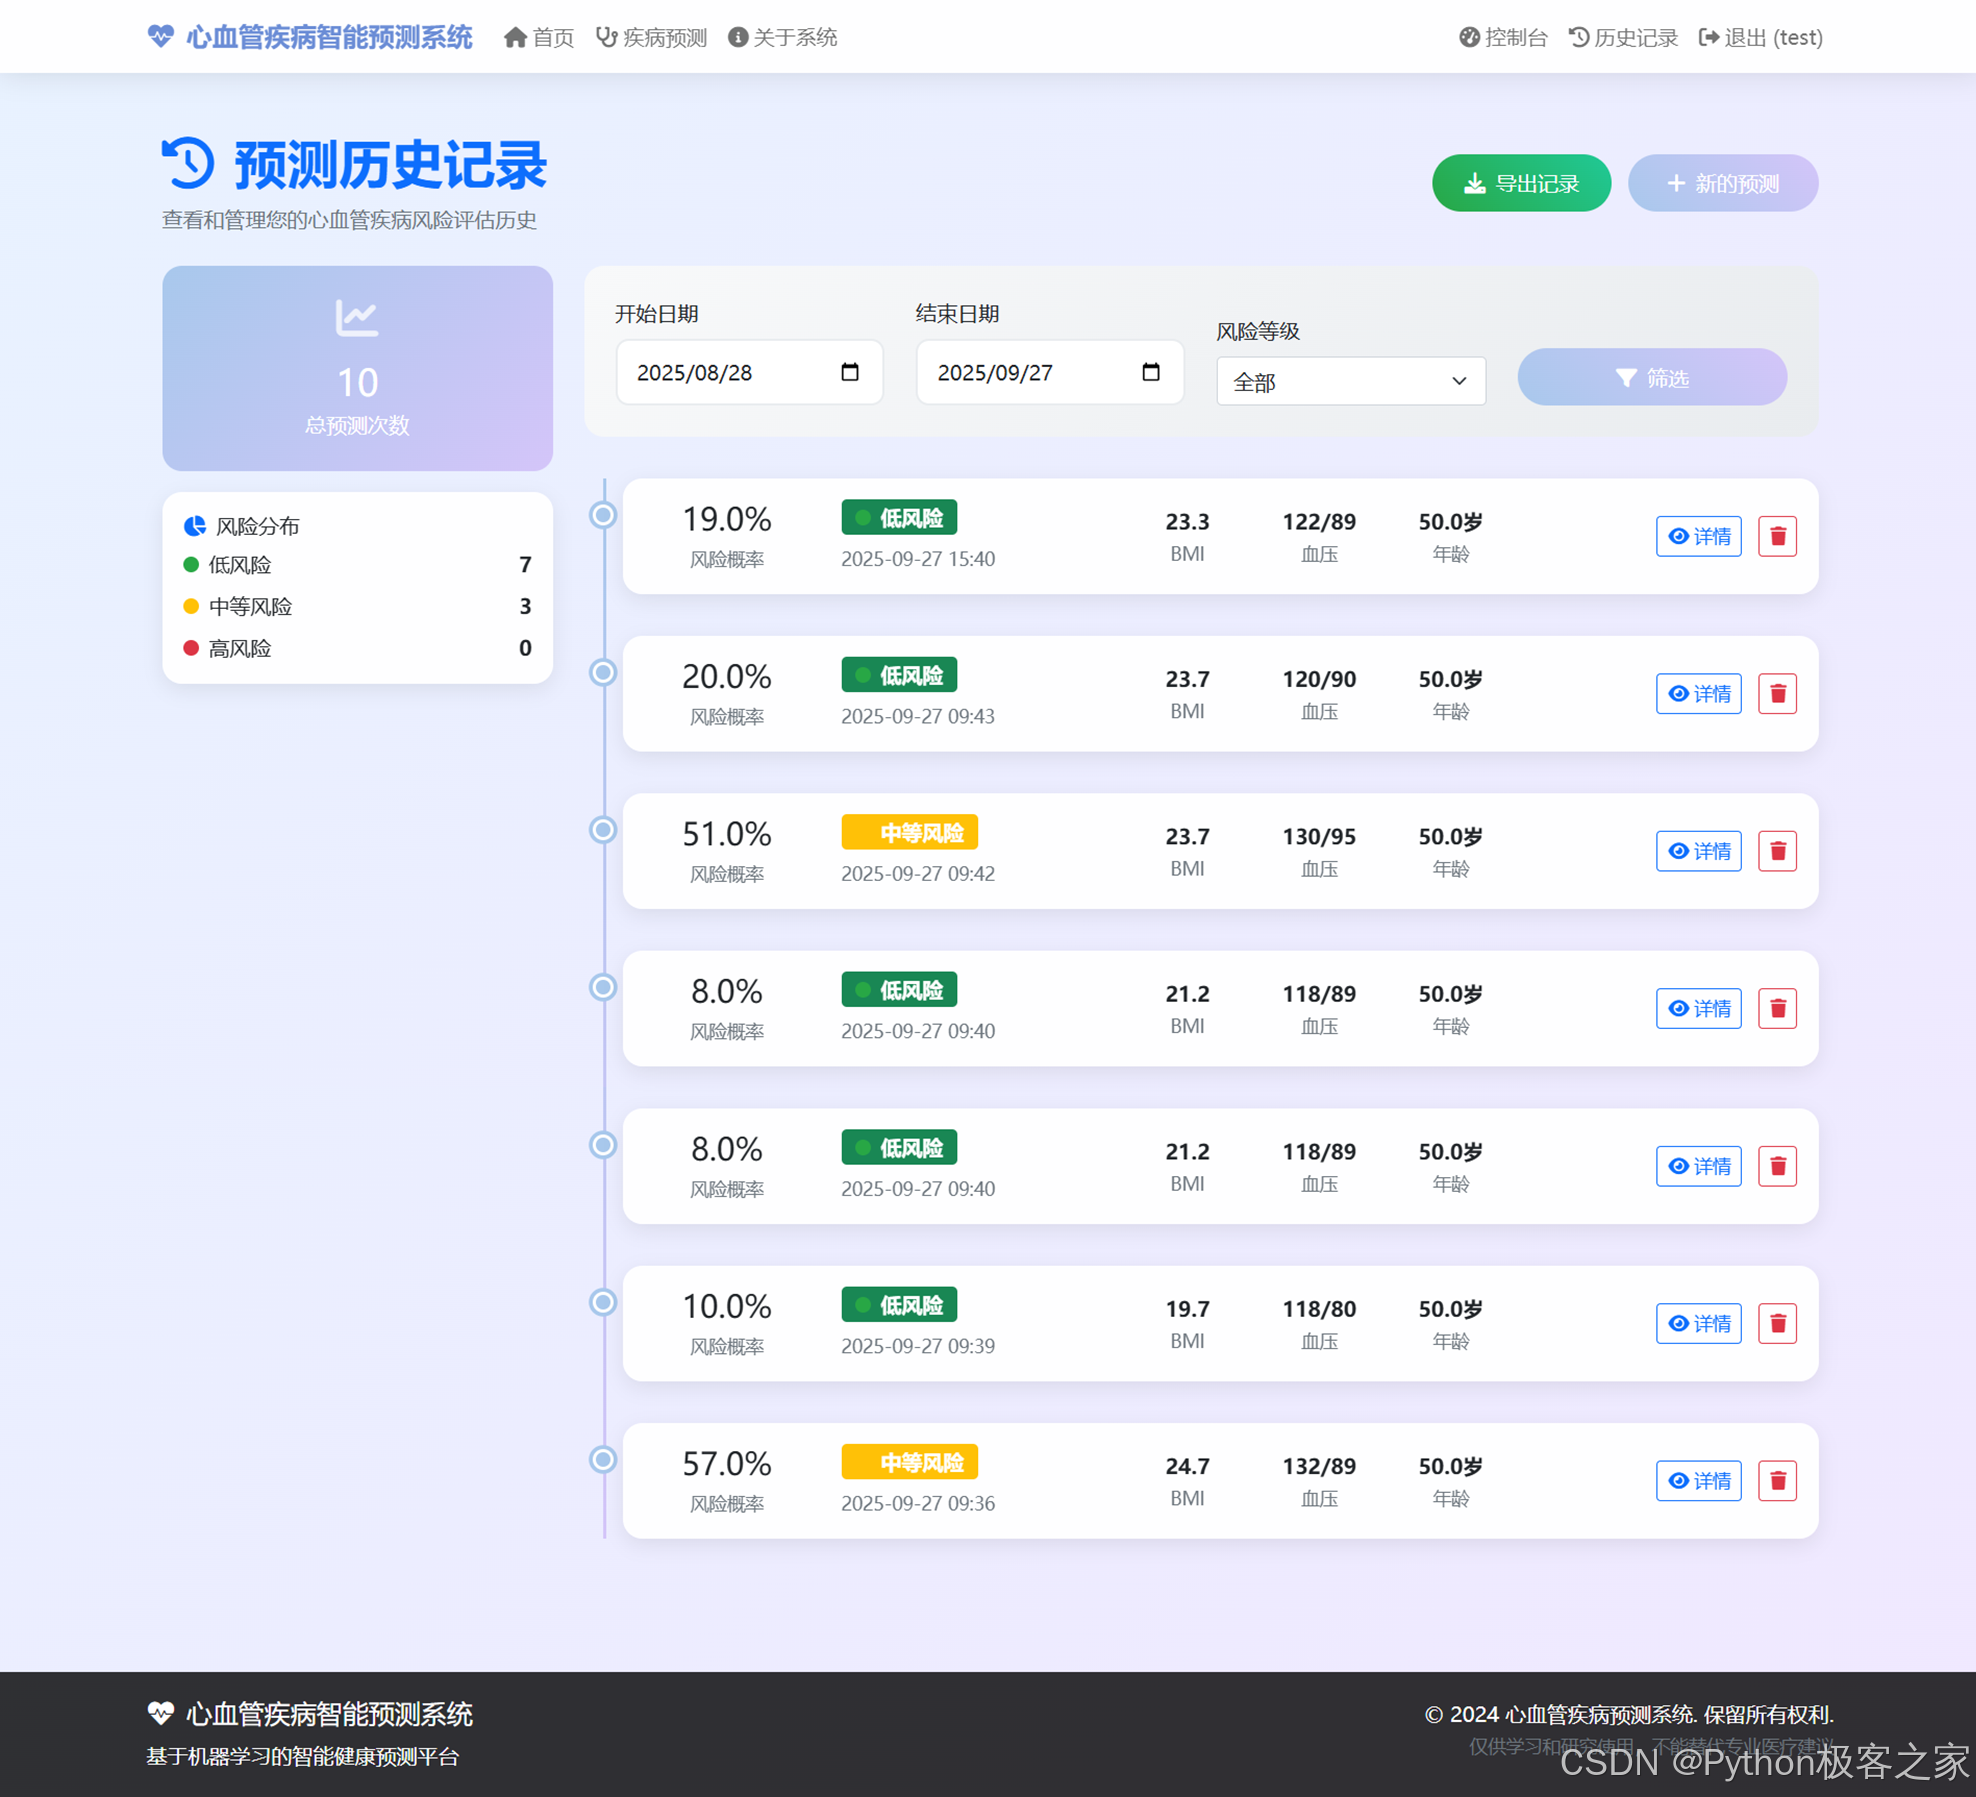Image resolution: width=1976 pixels, height=1797 pixels.
Task: Delete the 21.2 BMI record dated 09:40 upper row
Action: coord(1777,1009)
